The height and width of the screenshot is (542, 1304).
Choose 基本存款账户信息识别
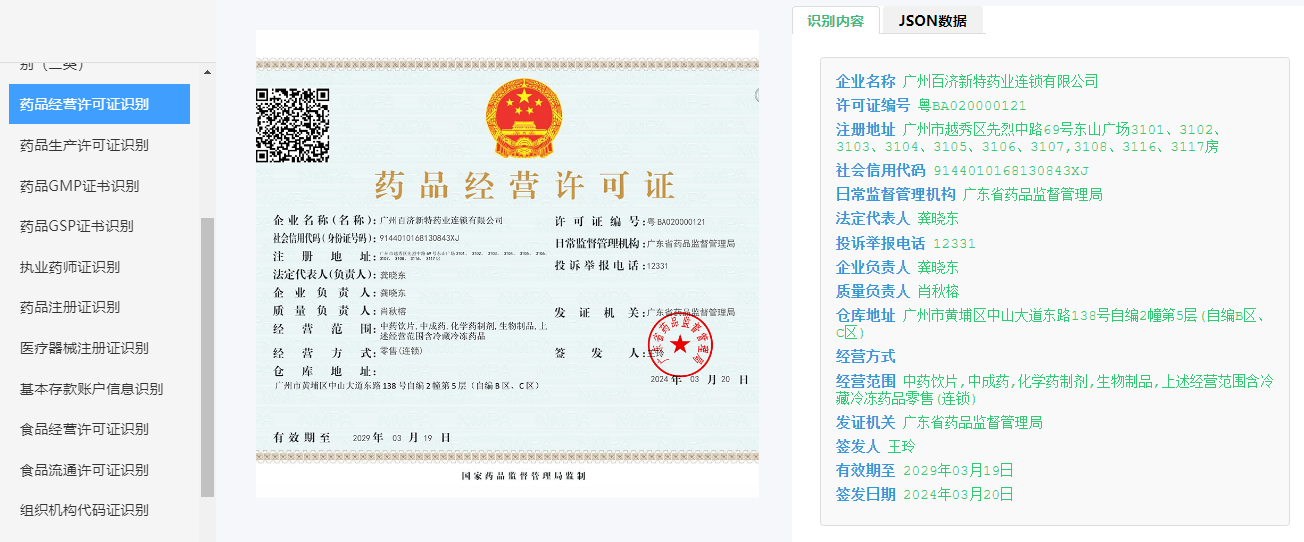coord(91,389)
